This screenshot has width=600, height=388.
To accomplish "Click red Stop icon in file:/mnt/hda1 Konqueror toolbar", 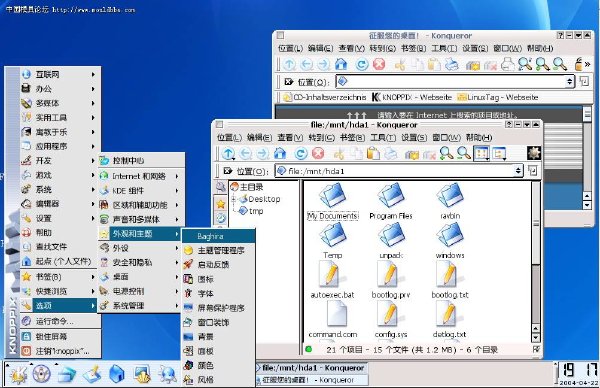I will pyautogui.click(x=318, y=154).
